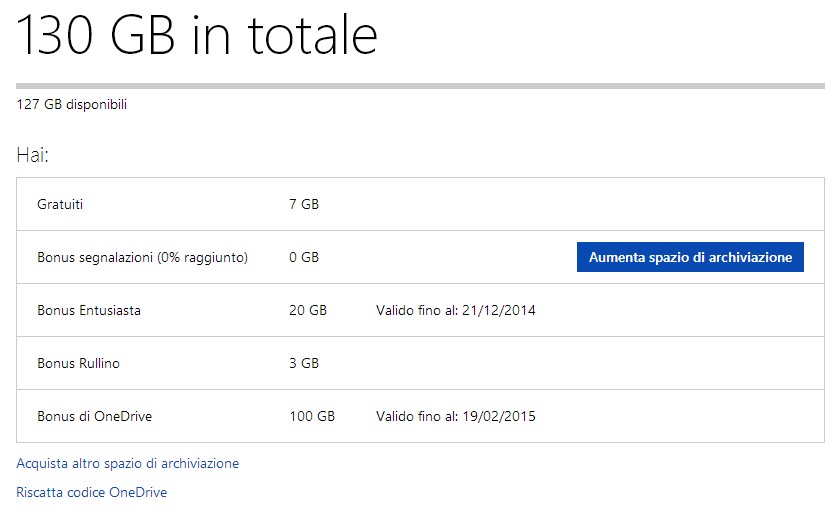840x516 pixels.
Task: Click the 130 GB in totale heading
Action: coord(197,36)
